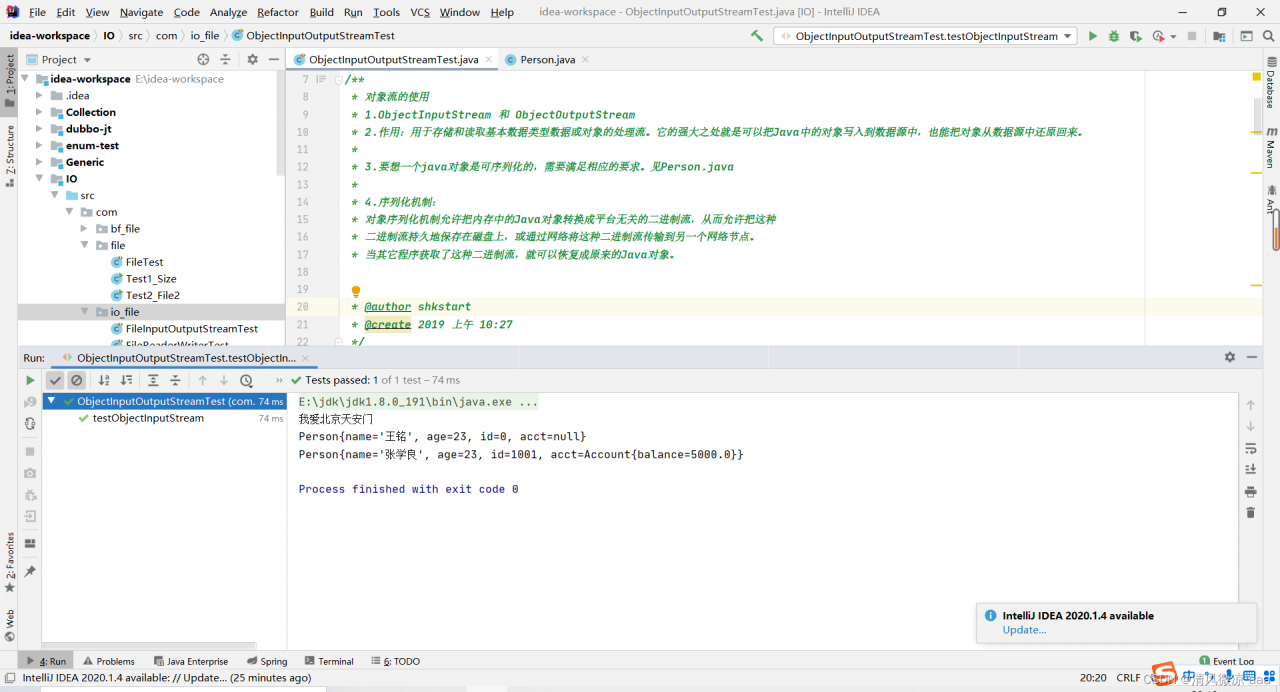Expand the dubbo-jt module
Viewport: 1280px width, 692px height.
tap(39, 129)
